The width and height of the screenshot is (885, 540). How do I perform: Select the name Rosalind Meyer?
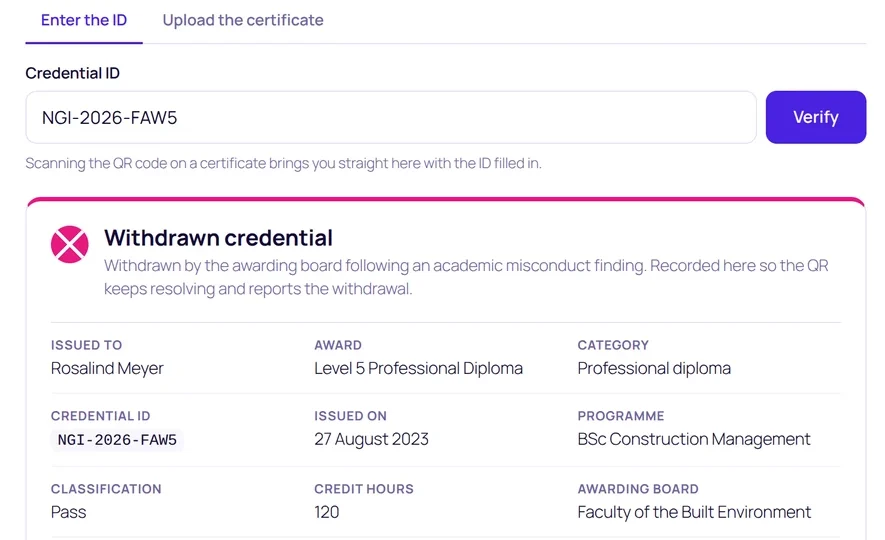pos(107,368)
